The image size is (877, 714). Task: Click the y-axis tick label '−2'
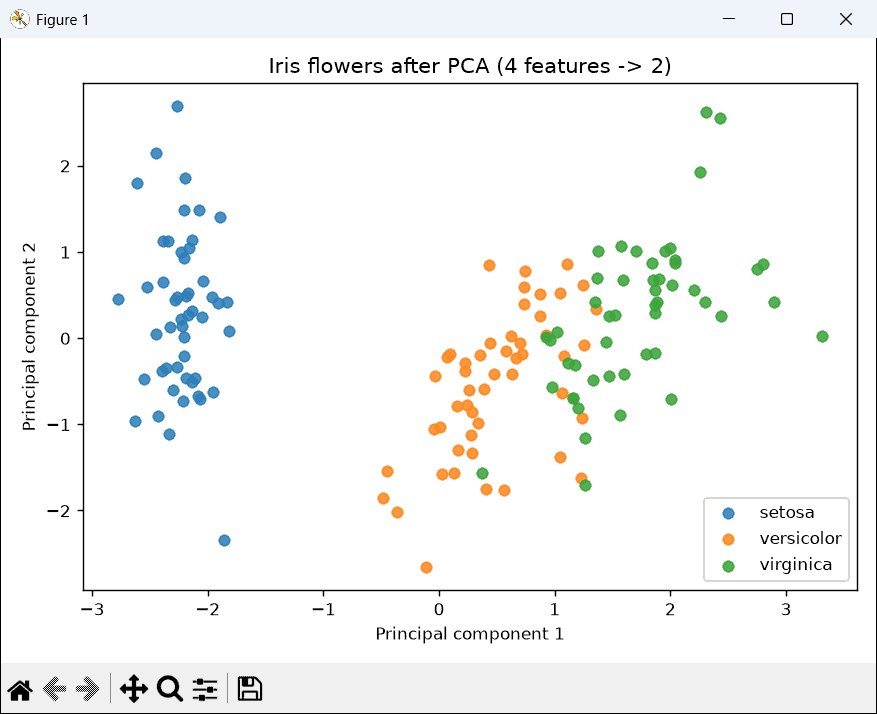[x=59, y=510]
